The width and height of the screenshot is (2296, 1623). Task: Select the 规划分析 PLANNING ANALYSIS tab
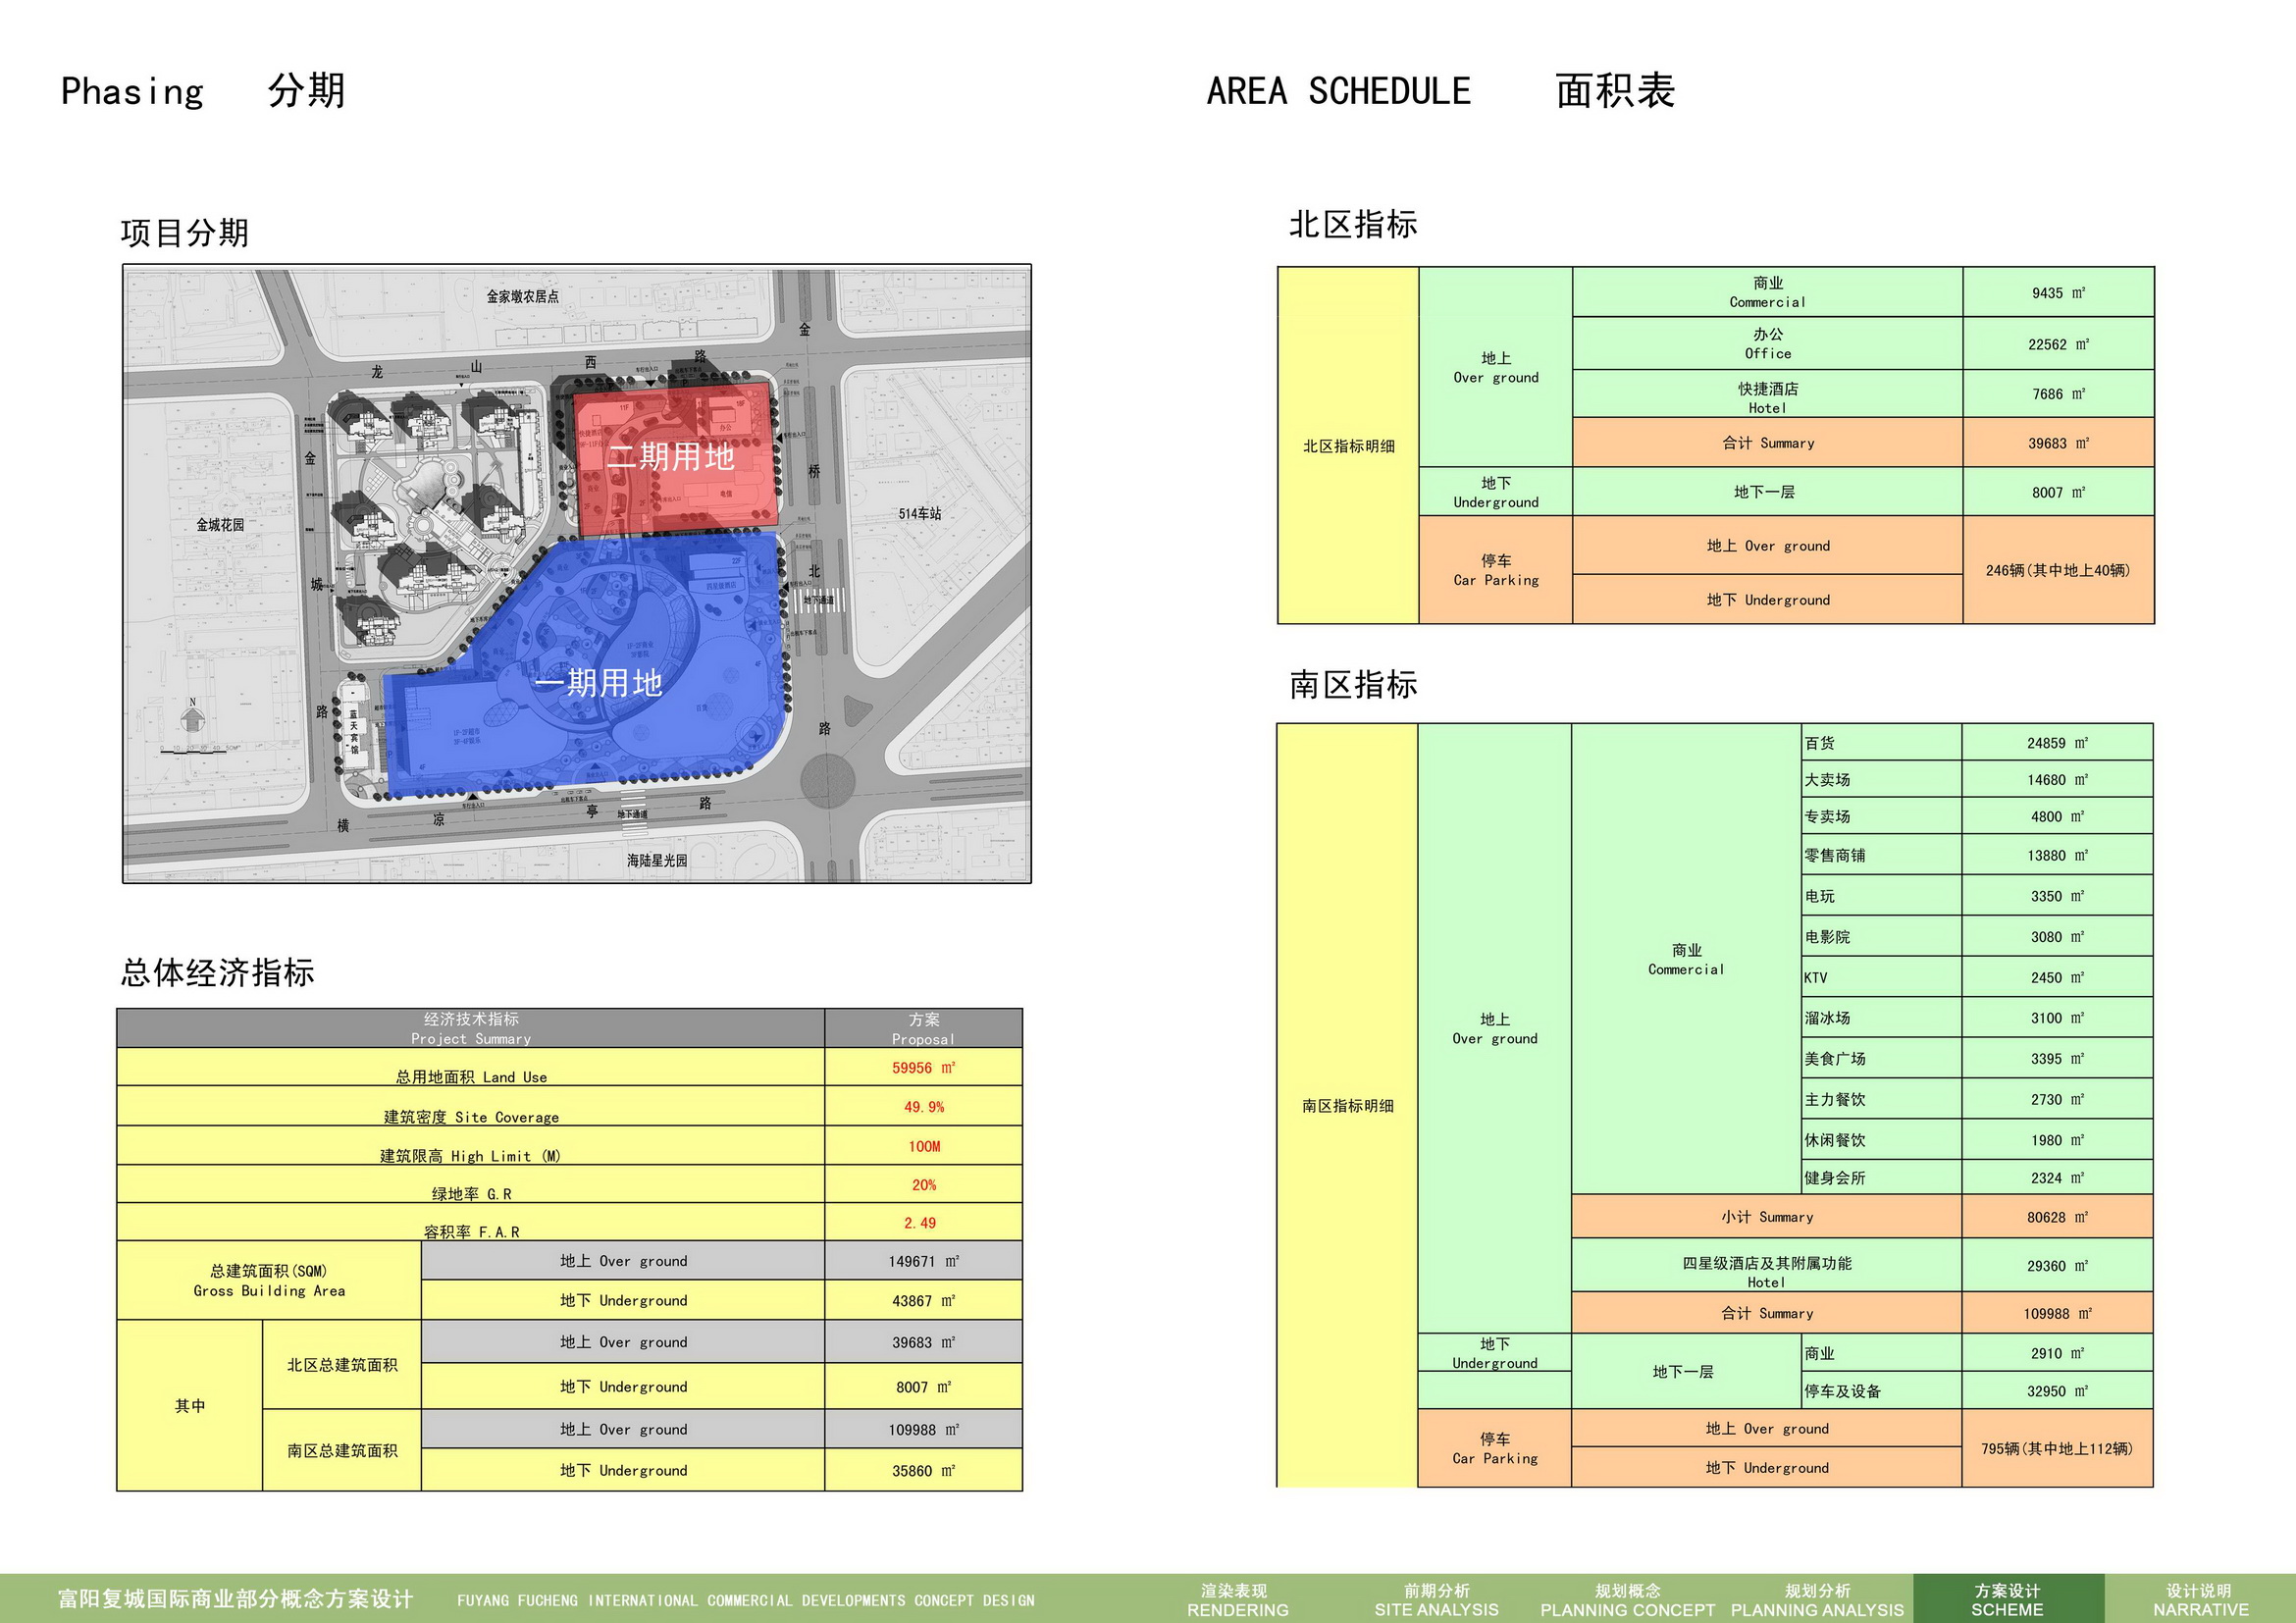click(1817, 1599)
